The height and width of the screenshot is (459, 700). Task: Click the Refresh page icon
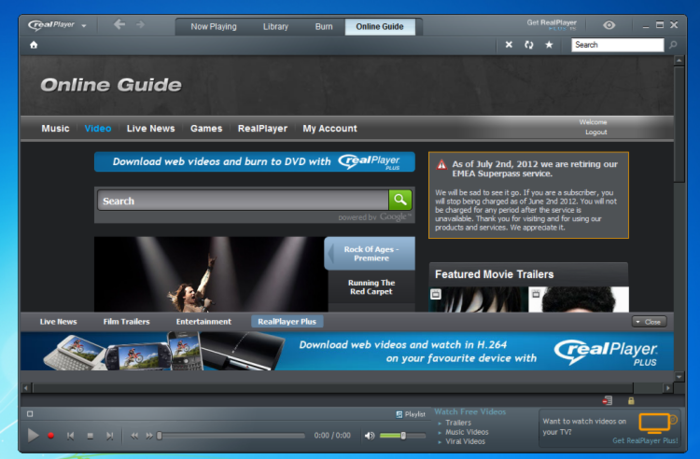click(x=528, y=45)
